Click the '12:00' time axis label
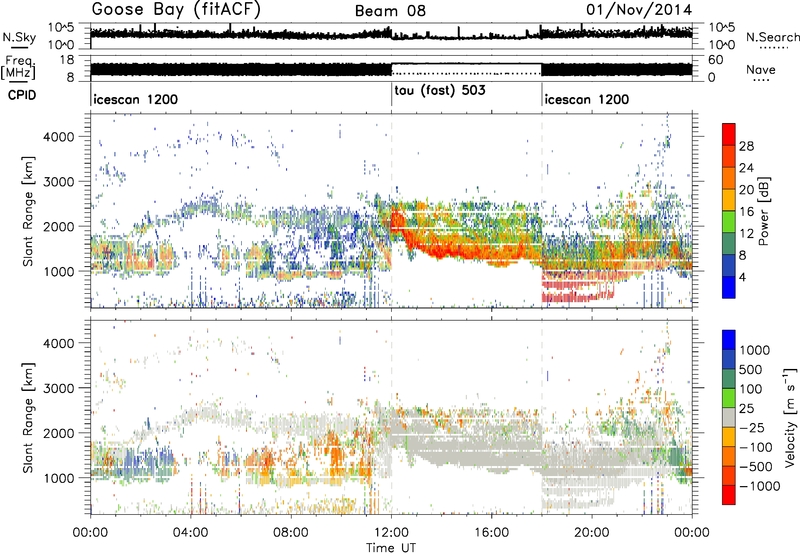 391,533
